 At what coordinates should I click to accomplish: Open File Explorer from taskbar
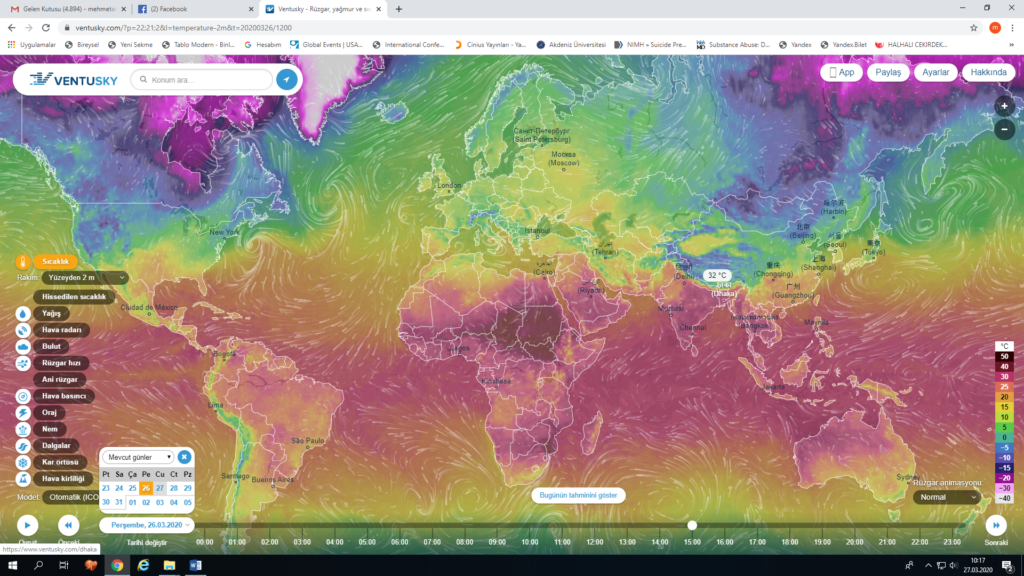tap(169, 566)
